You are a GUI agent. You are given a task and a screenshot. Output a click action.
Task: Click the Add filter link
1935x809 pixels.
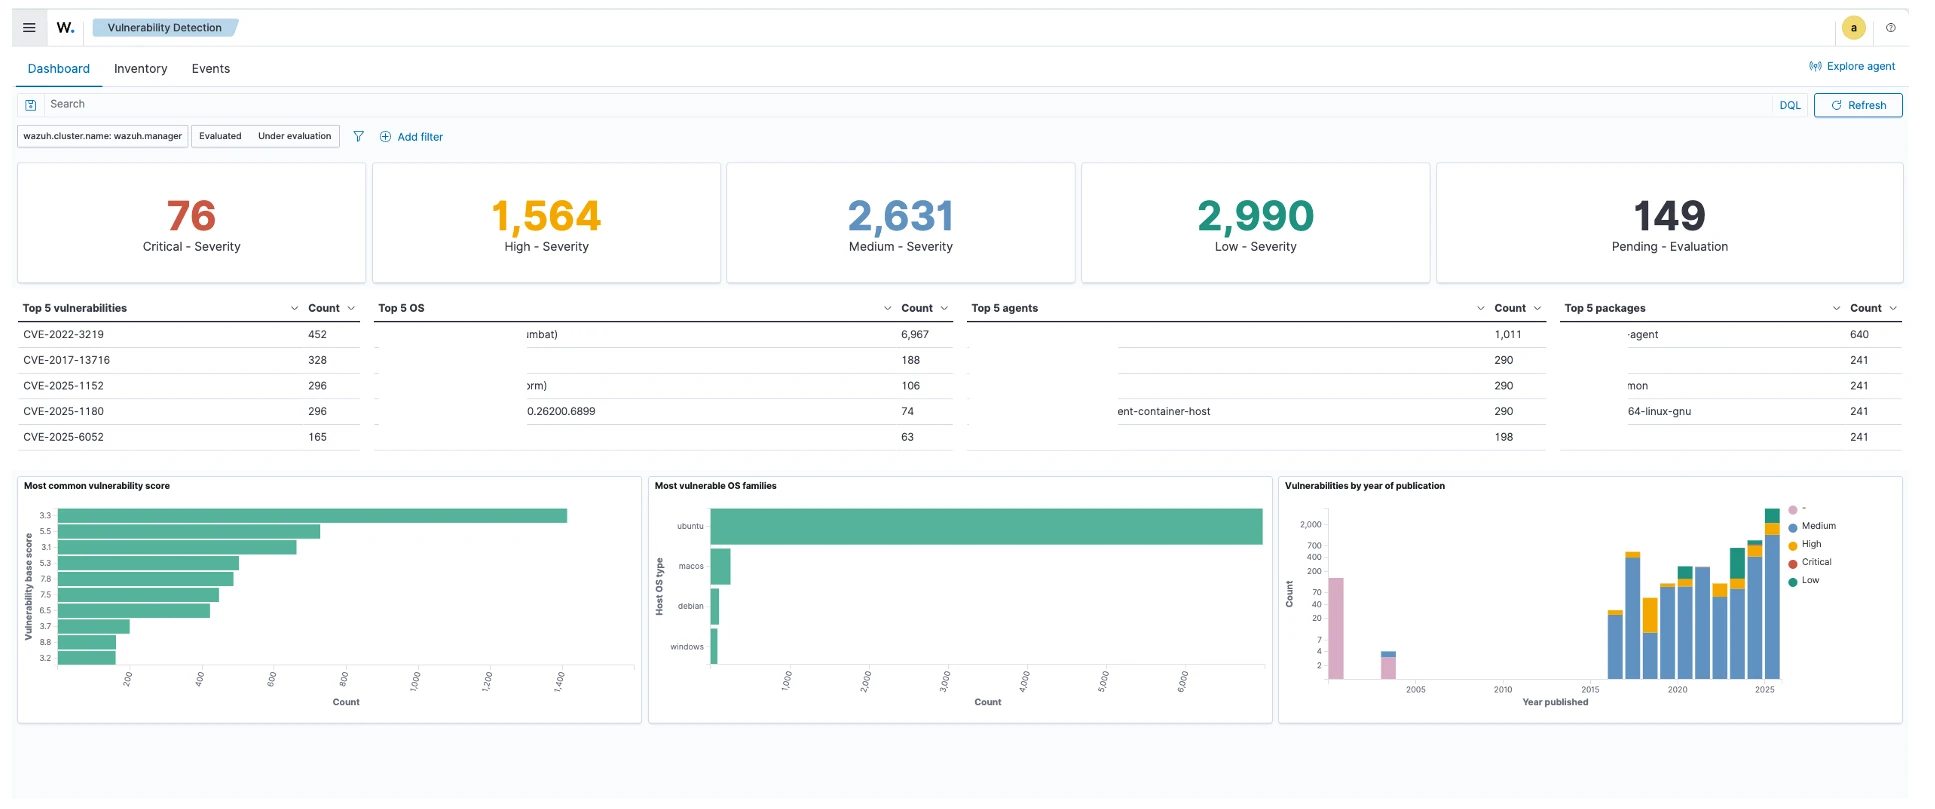(411, 137)
